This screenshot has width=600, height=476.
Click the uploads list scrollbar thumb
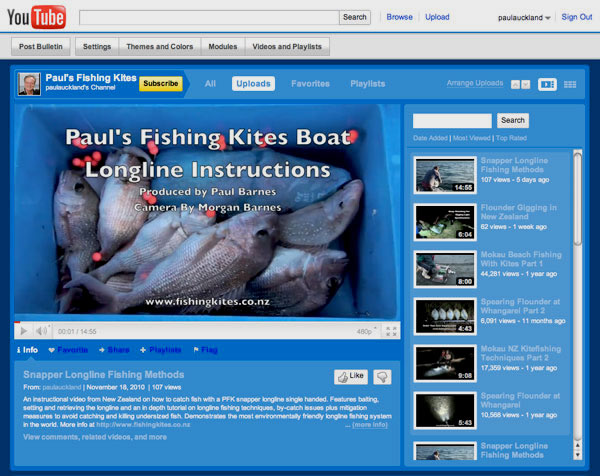click(x=577, y=197)
